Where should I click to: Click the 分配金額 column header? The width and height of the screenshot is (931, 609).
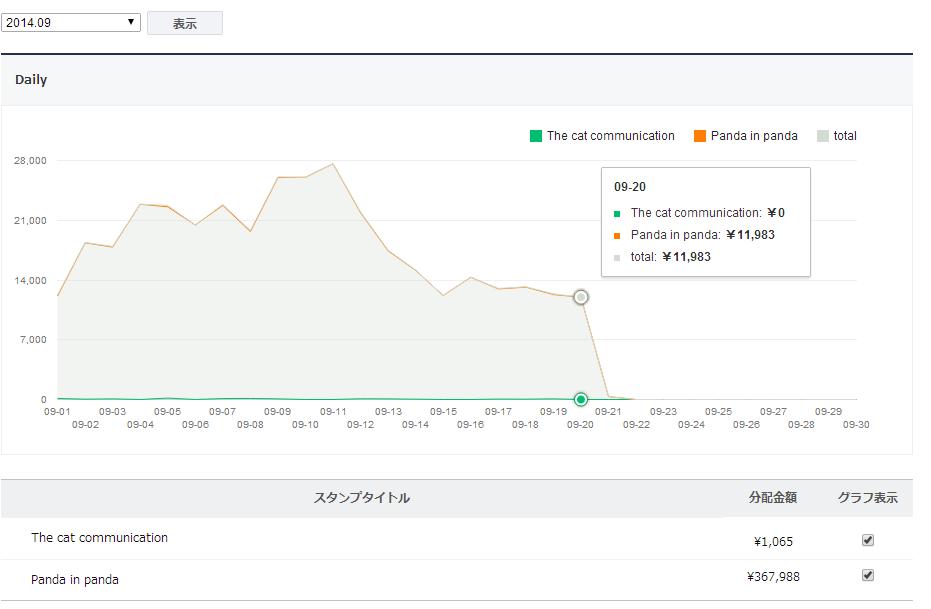pos(772,498)
